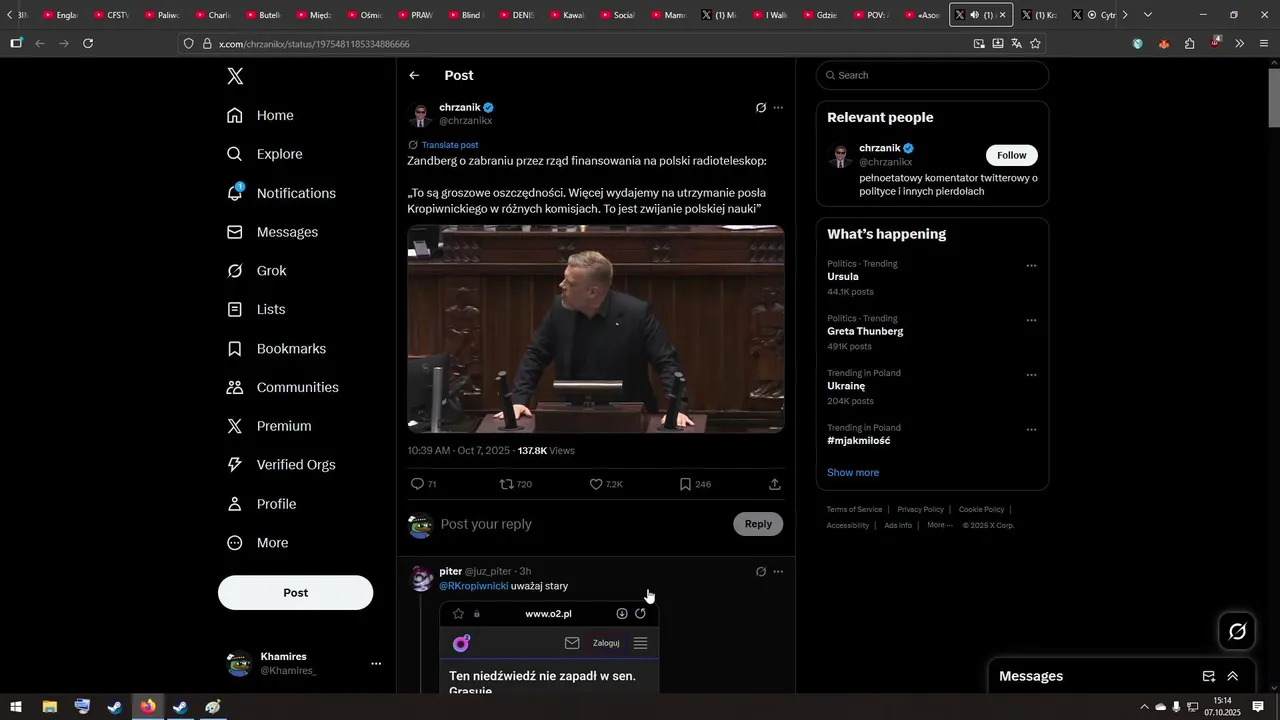Open Lists page
Screen dimensions: 1280x720
point(256,310)
